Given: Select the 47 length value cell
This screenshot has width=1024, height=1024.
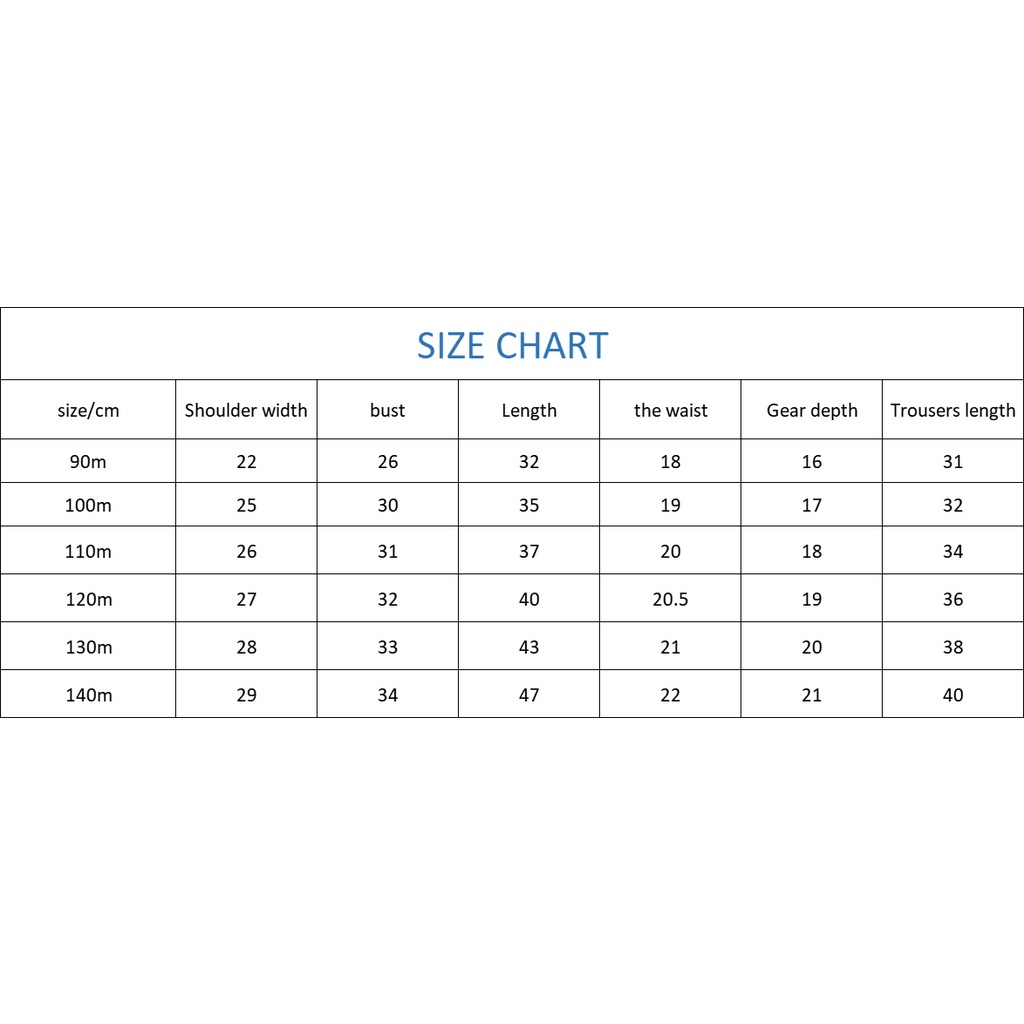Looking at the screenshot, I should [529, 695].
